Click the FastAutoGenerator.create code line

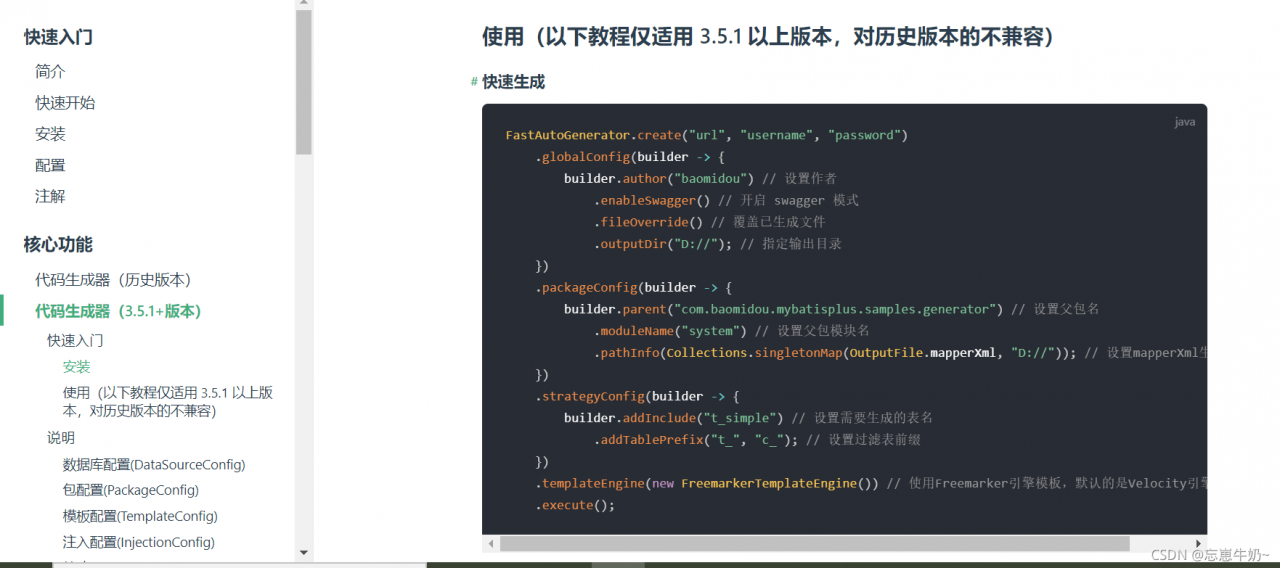click(707, 135)
